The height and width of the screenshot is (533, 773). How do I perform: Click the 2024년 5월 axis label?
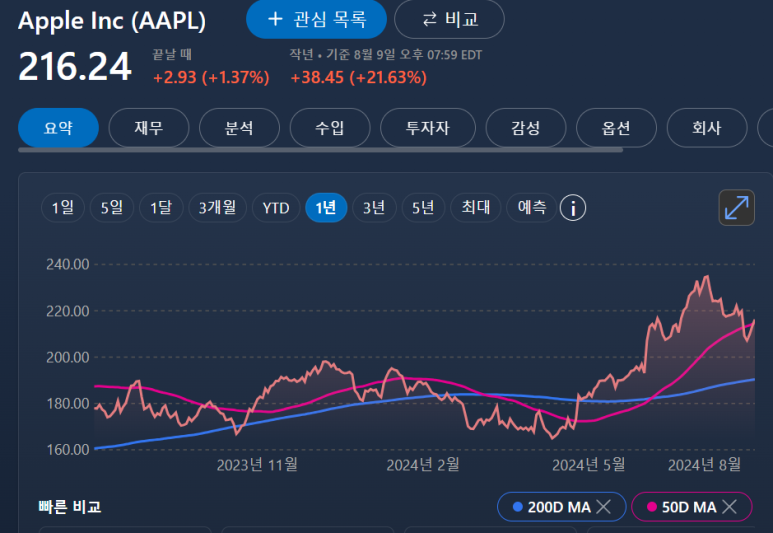click(x=589, y=464)
